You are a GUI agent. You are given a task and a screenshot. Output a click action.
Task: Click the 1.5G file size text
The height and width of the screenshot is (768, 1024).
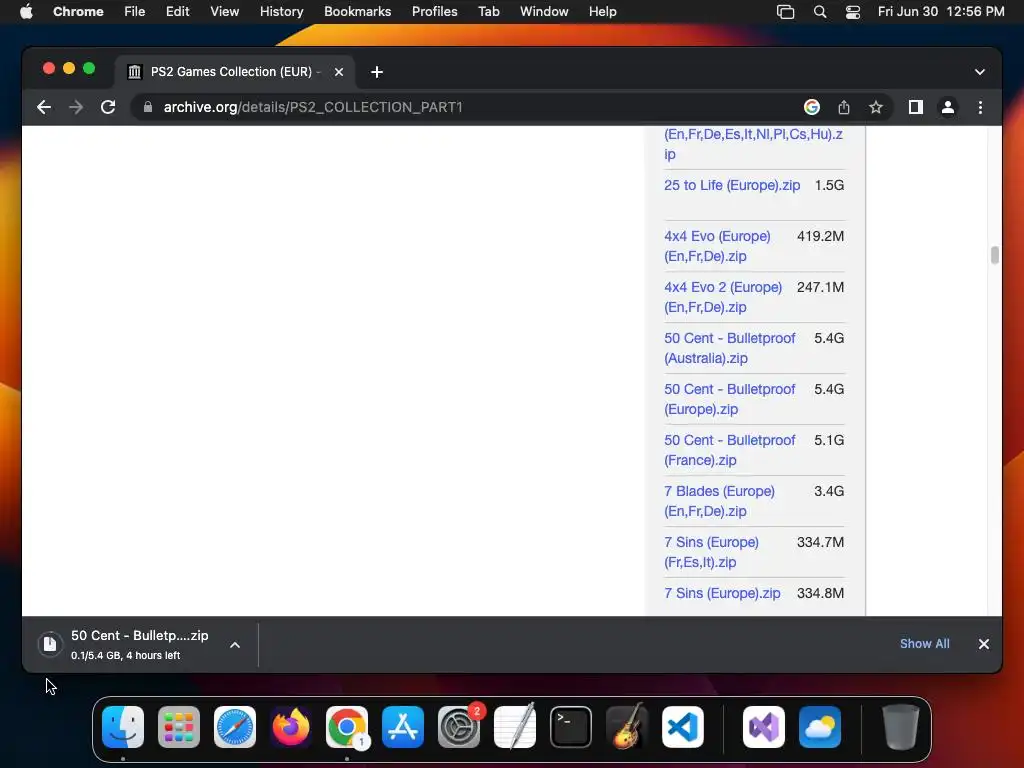(829, 185)
